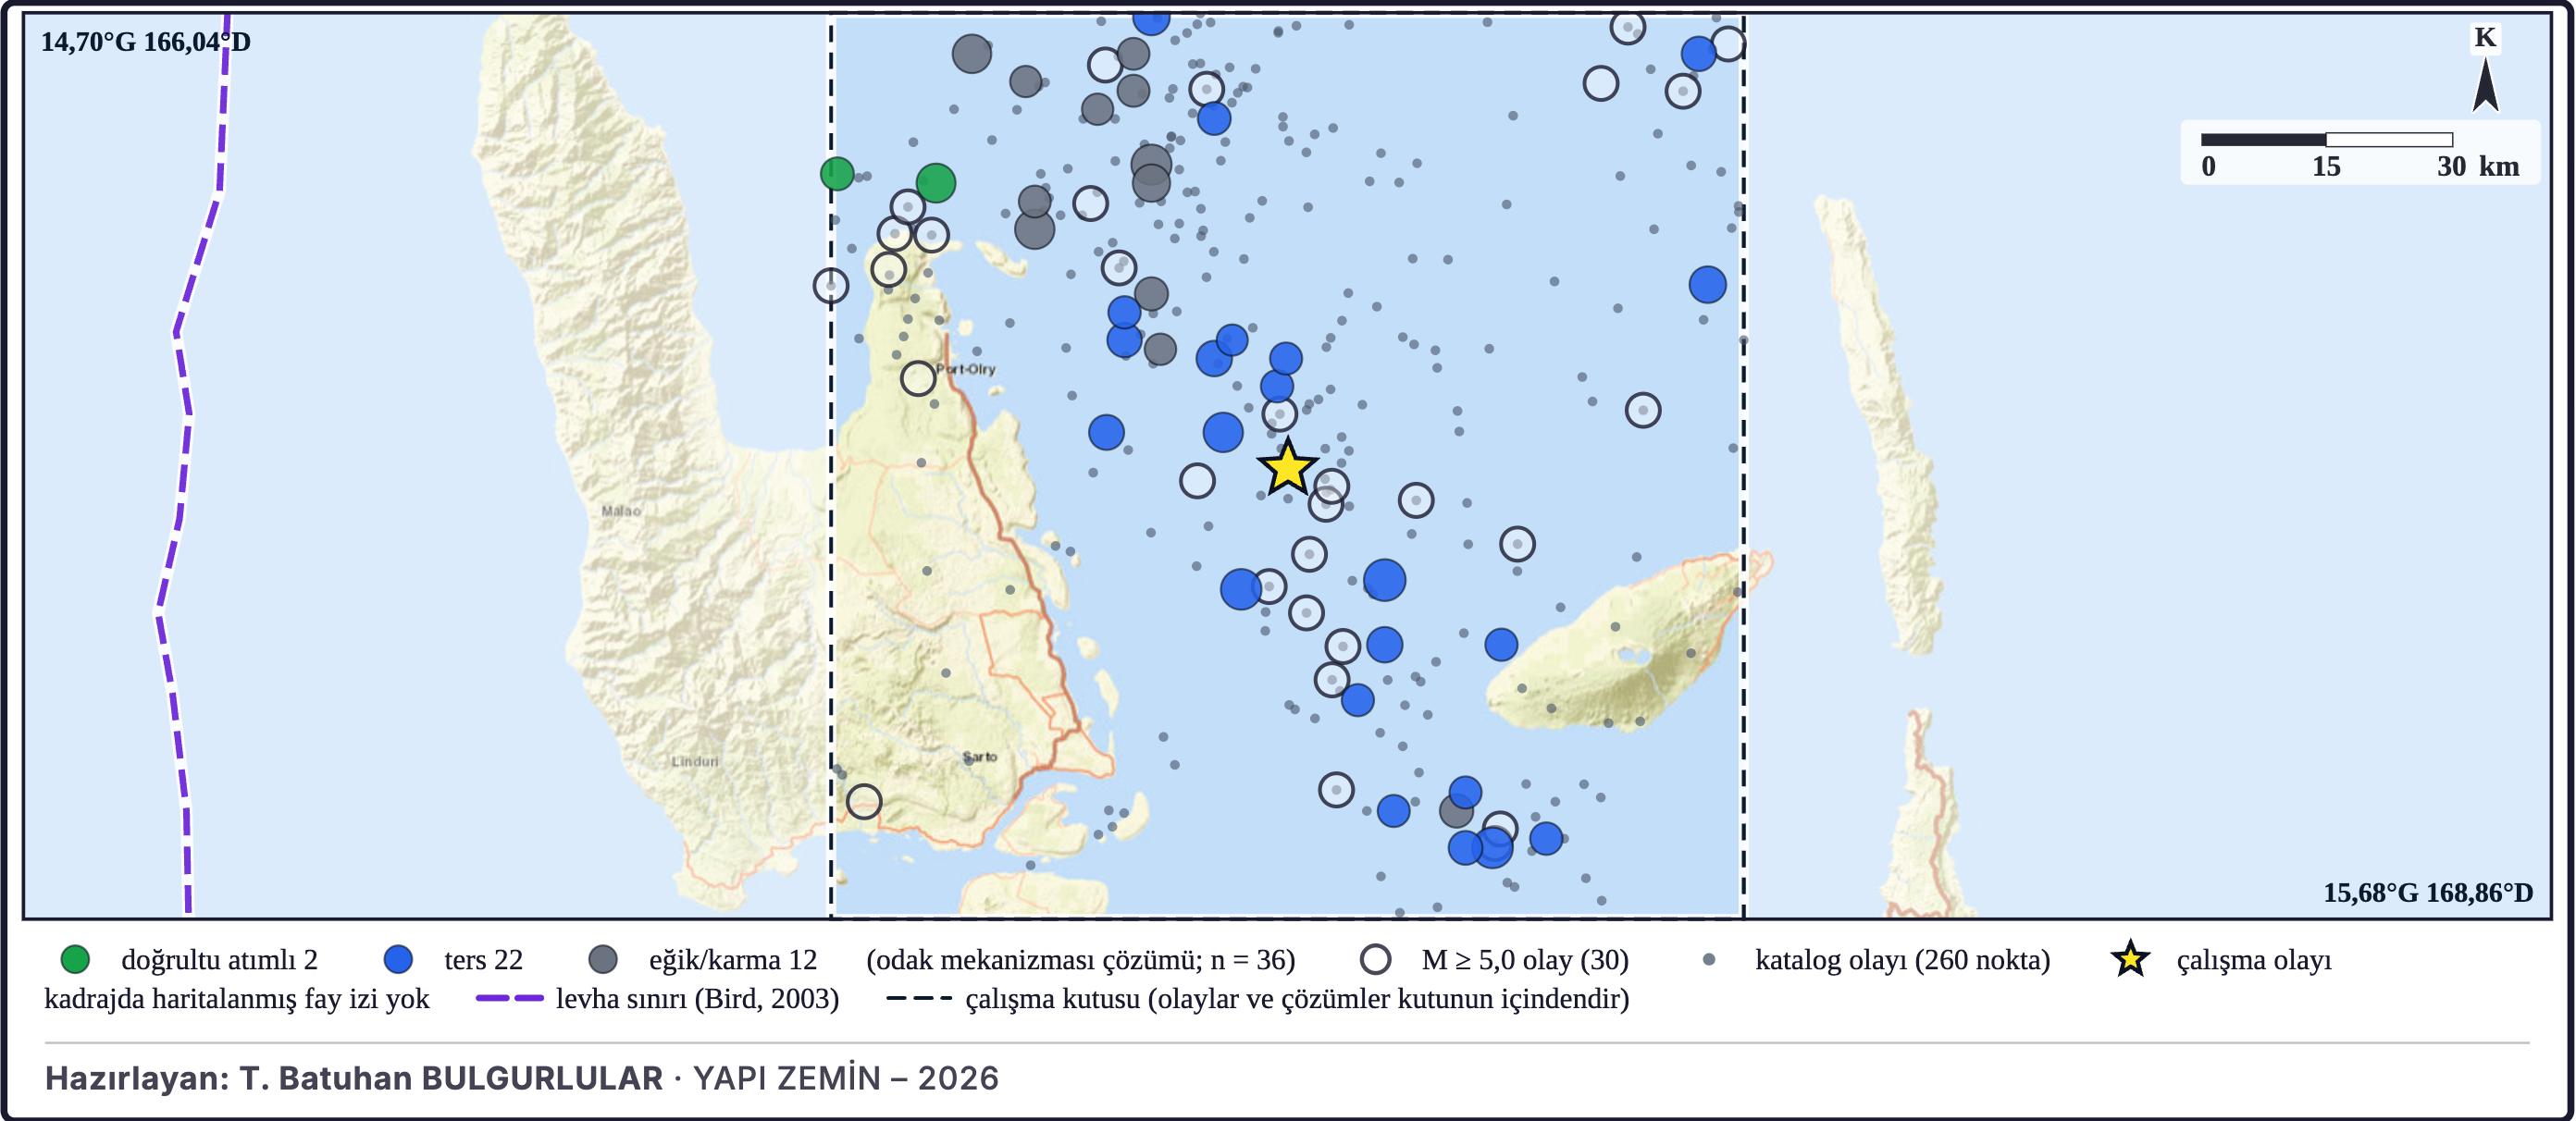The width and height of the screenshot is (2576, 1121).
Task: Click the 'çalışma kutusu' legend description text
Action: click(x=1297, y=998)
